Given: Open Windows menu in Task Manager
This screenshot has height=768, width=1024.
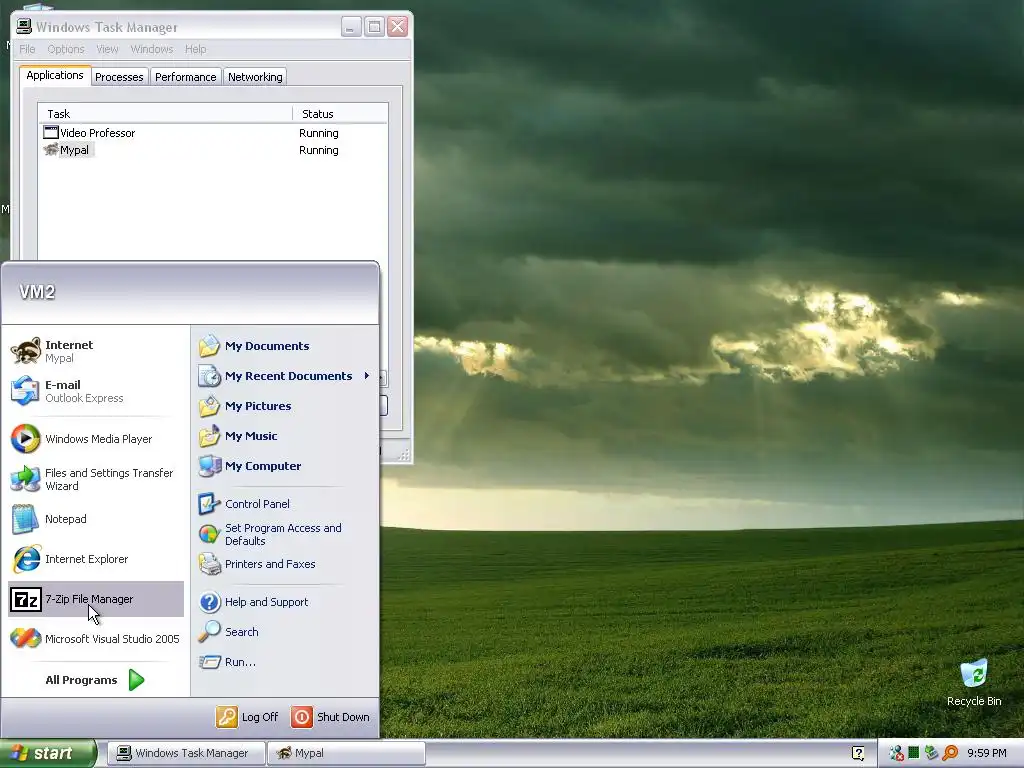Looking at the screenshot, I should pyautogui.click(x=152, y=49).
